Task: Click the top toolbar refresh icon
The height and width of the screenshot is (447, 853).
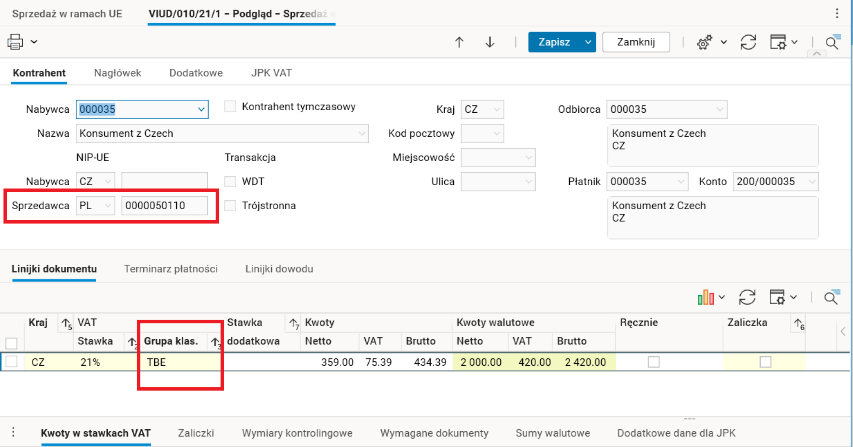Action: (x=747, y=42)
